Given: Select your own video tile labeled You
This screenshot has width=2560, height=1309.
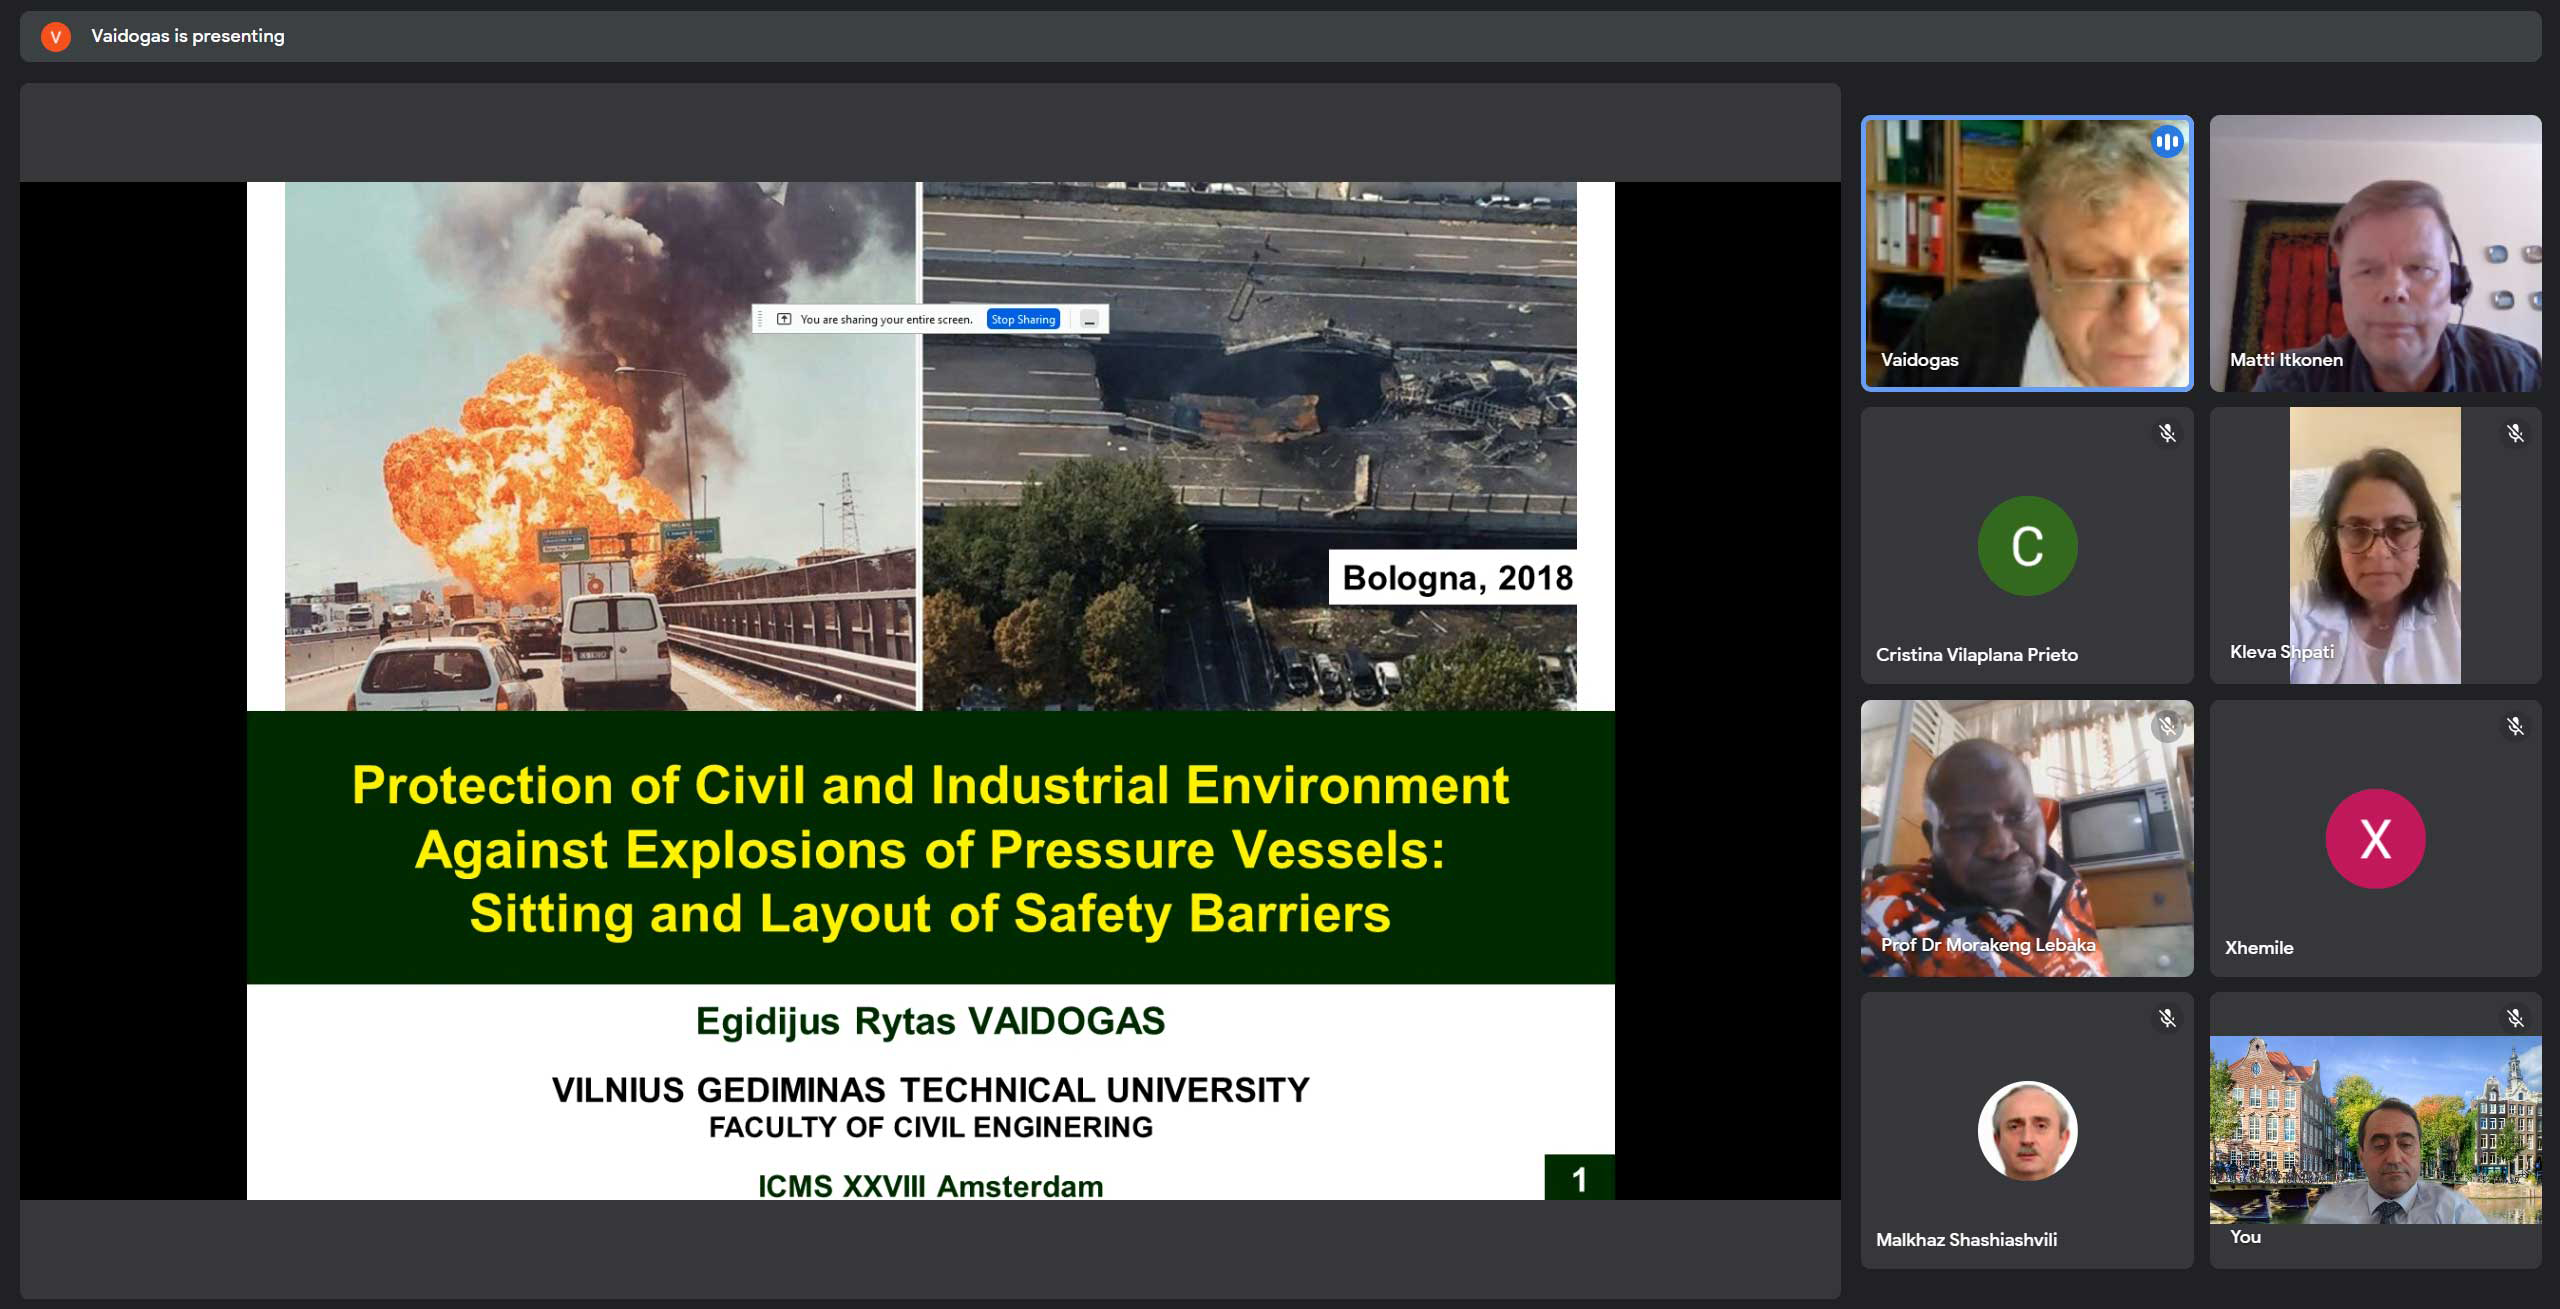Looking at the screenshot, I should (2375, 1130).
